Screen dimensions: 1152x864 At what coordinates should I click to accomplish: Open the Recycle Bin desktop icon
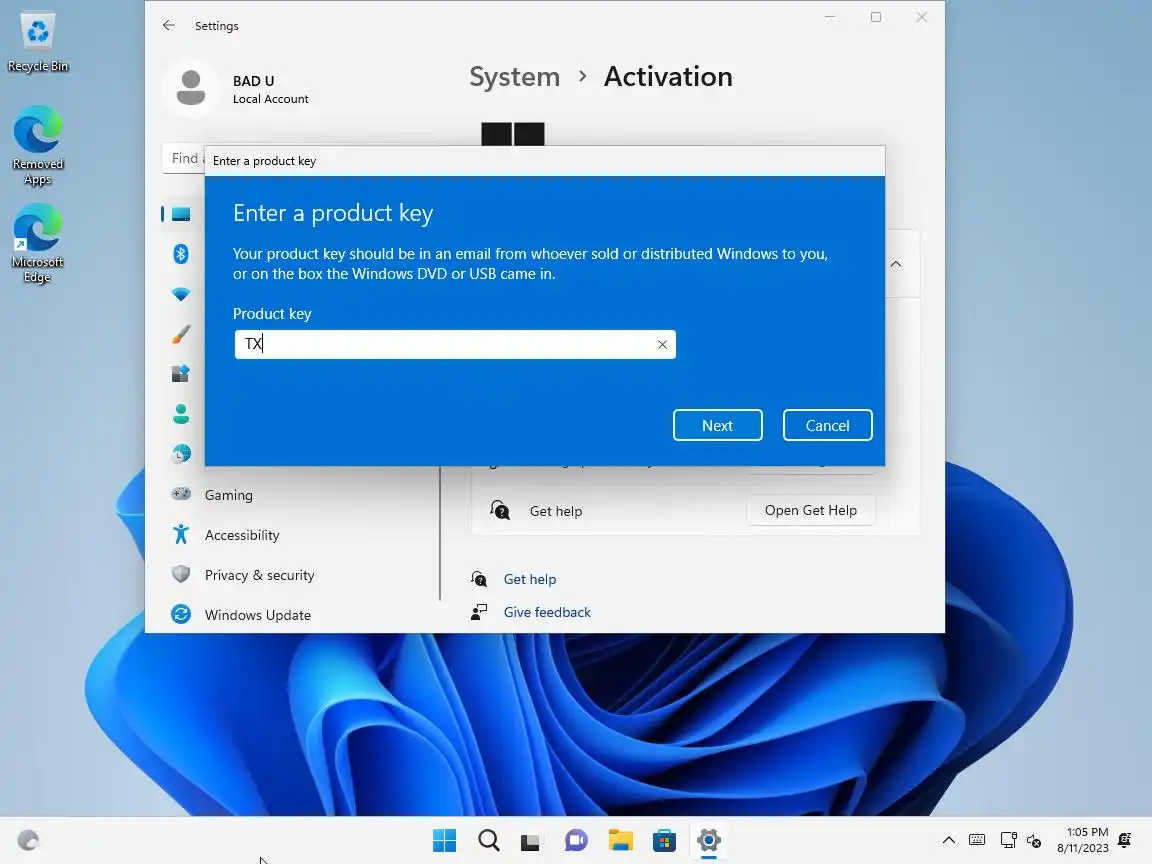(x=37, y=42)
